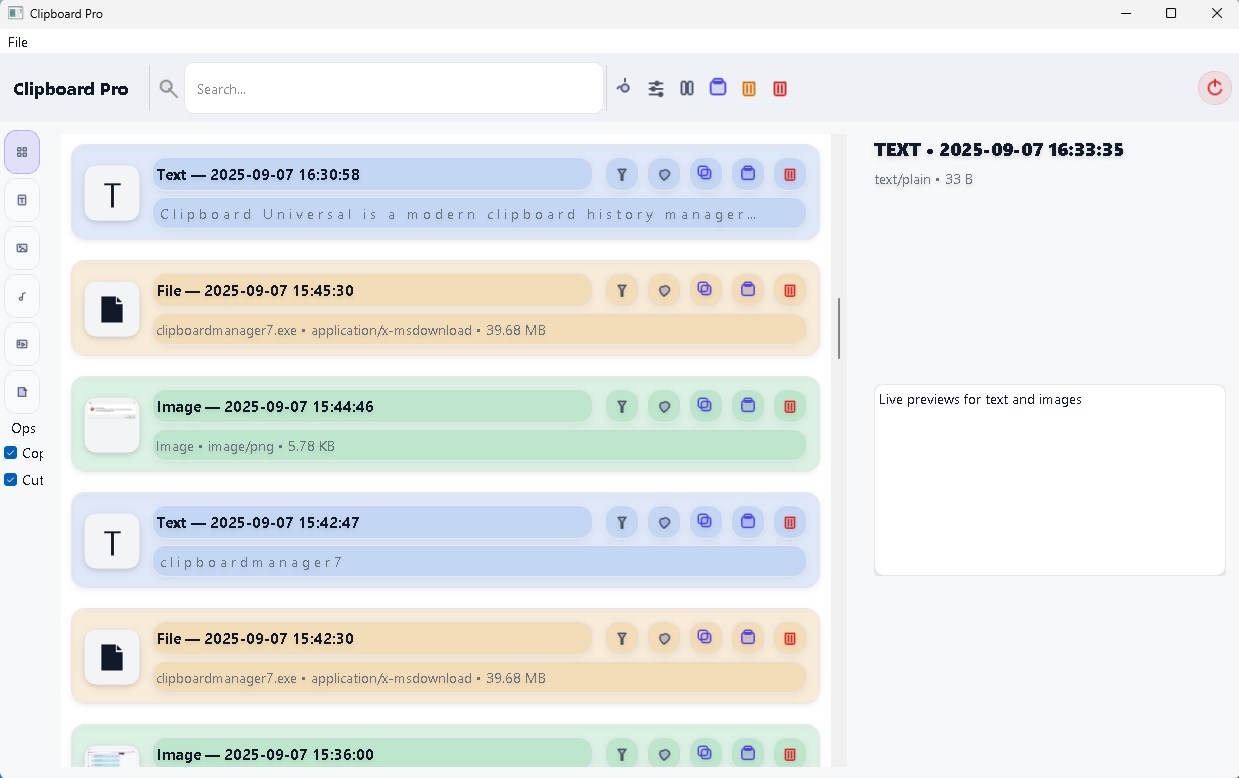This screenshot has height=778, width=1239.
Task: Paste the File 15:45:30 entry
Action: point(748,290)
